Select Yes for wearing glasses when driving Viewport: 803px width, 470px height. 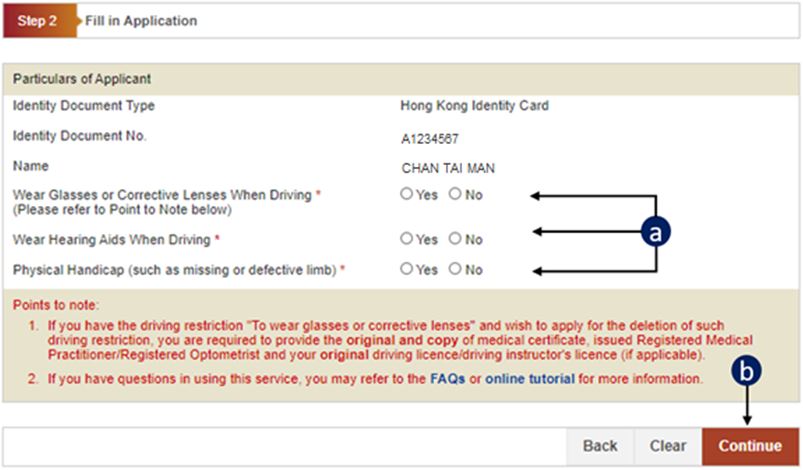407,195
